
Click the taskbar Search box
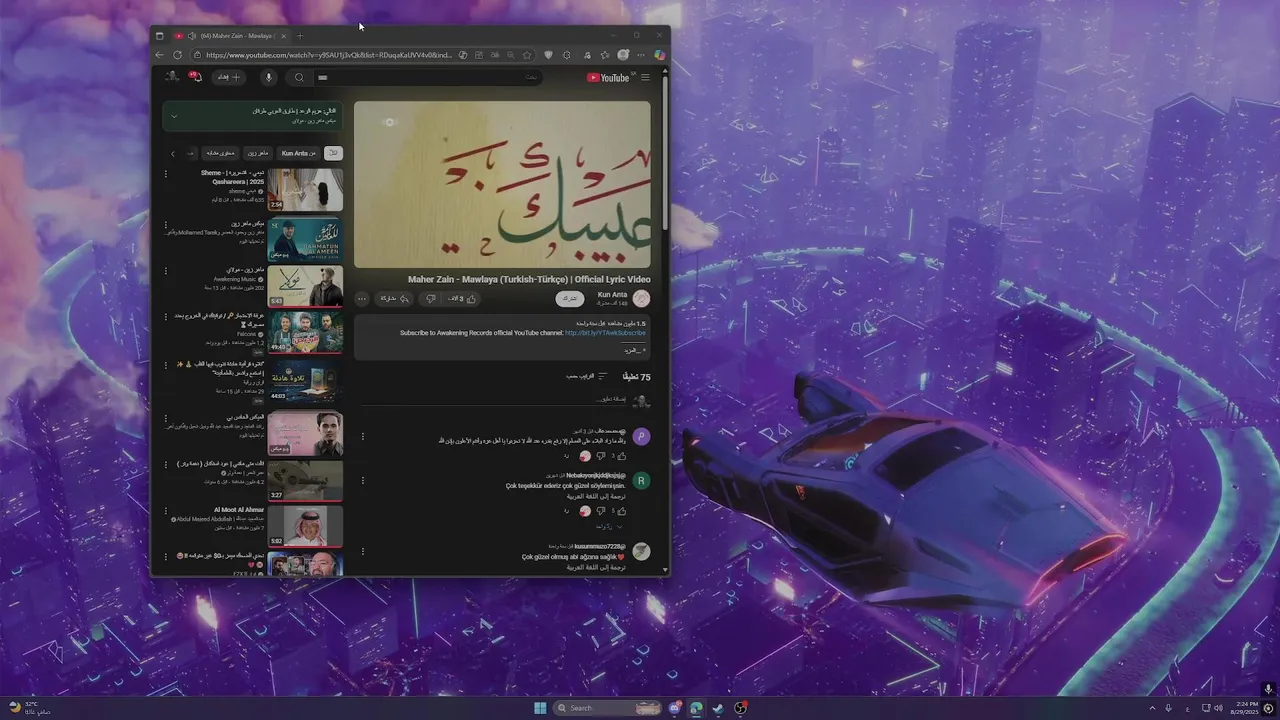tap(608, 708)
